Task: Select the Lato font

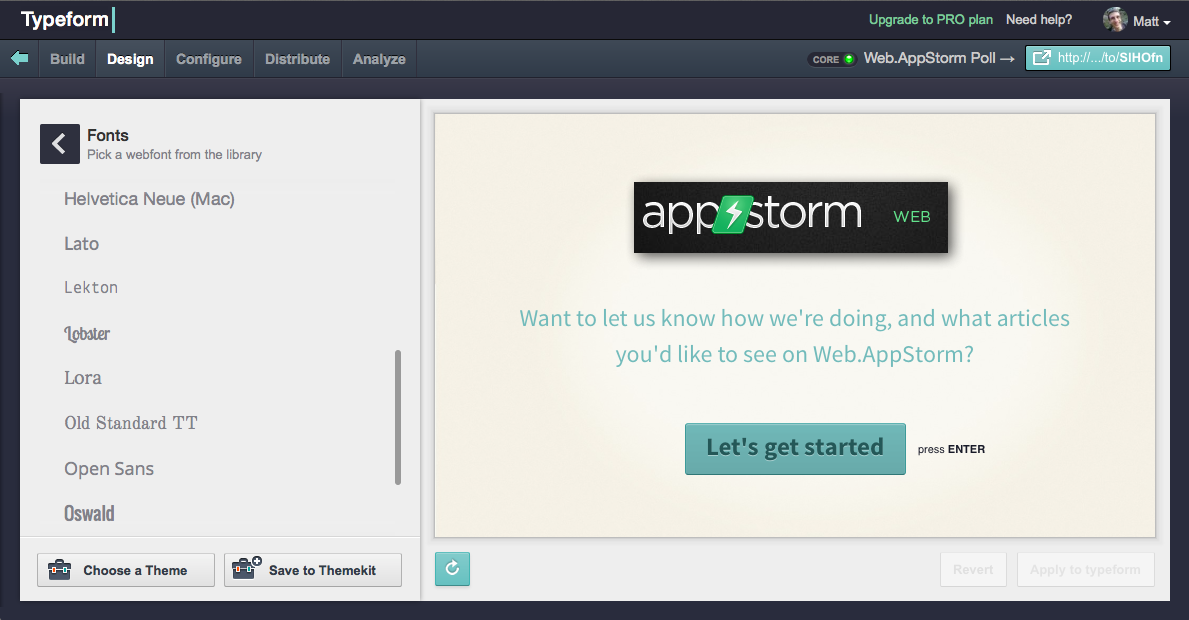Action: [x=82, y=243]
